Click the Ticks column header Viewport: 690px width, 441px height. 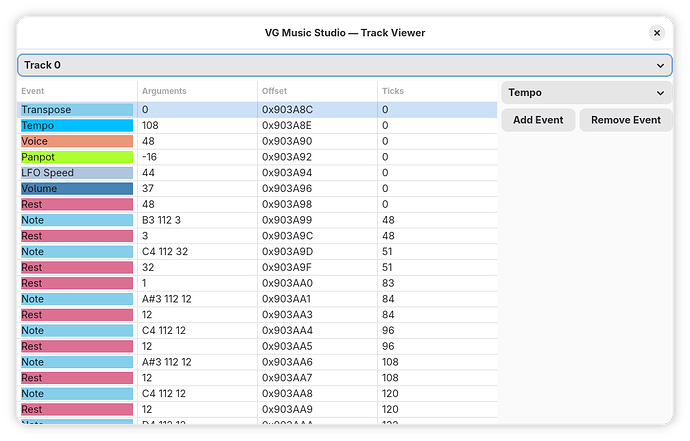[x=436, y=91]
